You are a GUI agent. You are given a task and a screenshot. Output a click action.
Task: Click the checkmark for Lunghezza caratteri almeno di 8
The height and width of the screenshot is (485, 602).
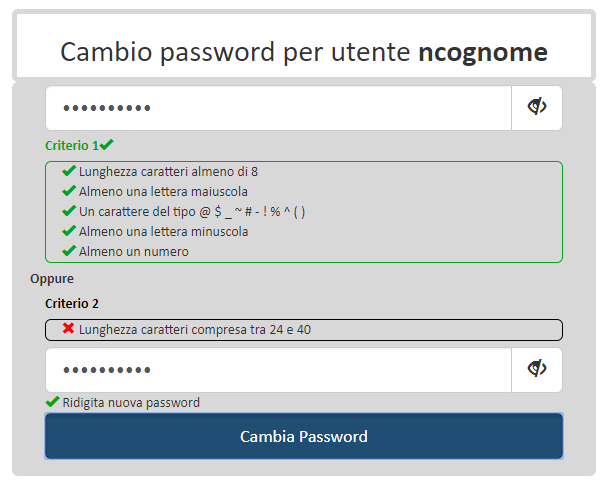69,170
